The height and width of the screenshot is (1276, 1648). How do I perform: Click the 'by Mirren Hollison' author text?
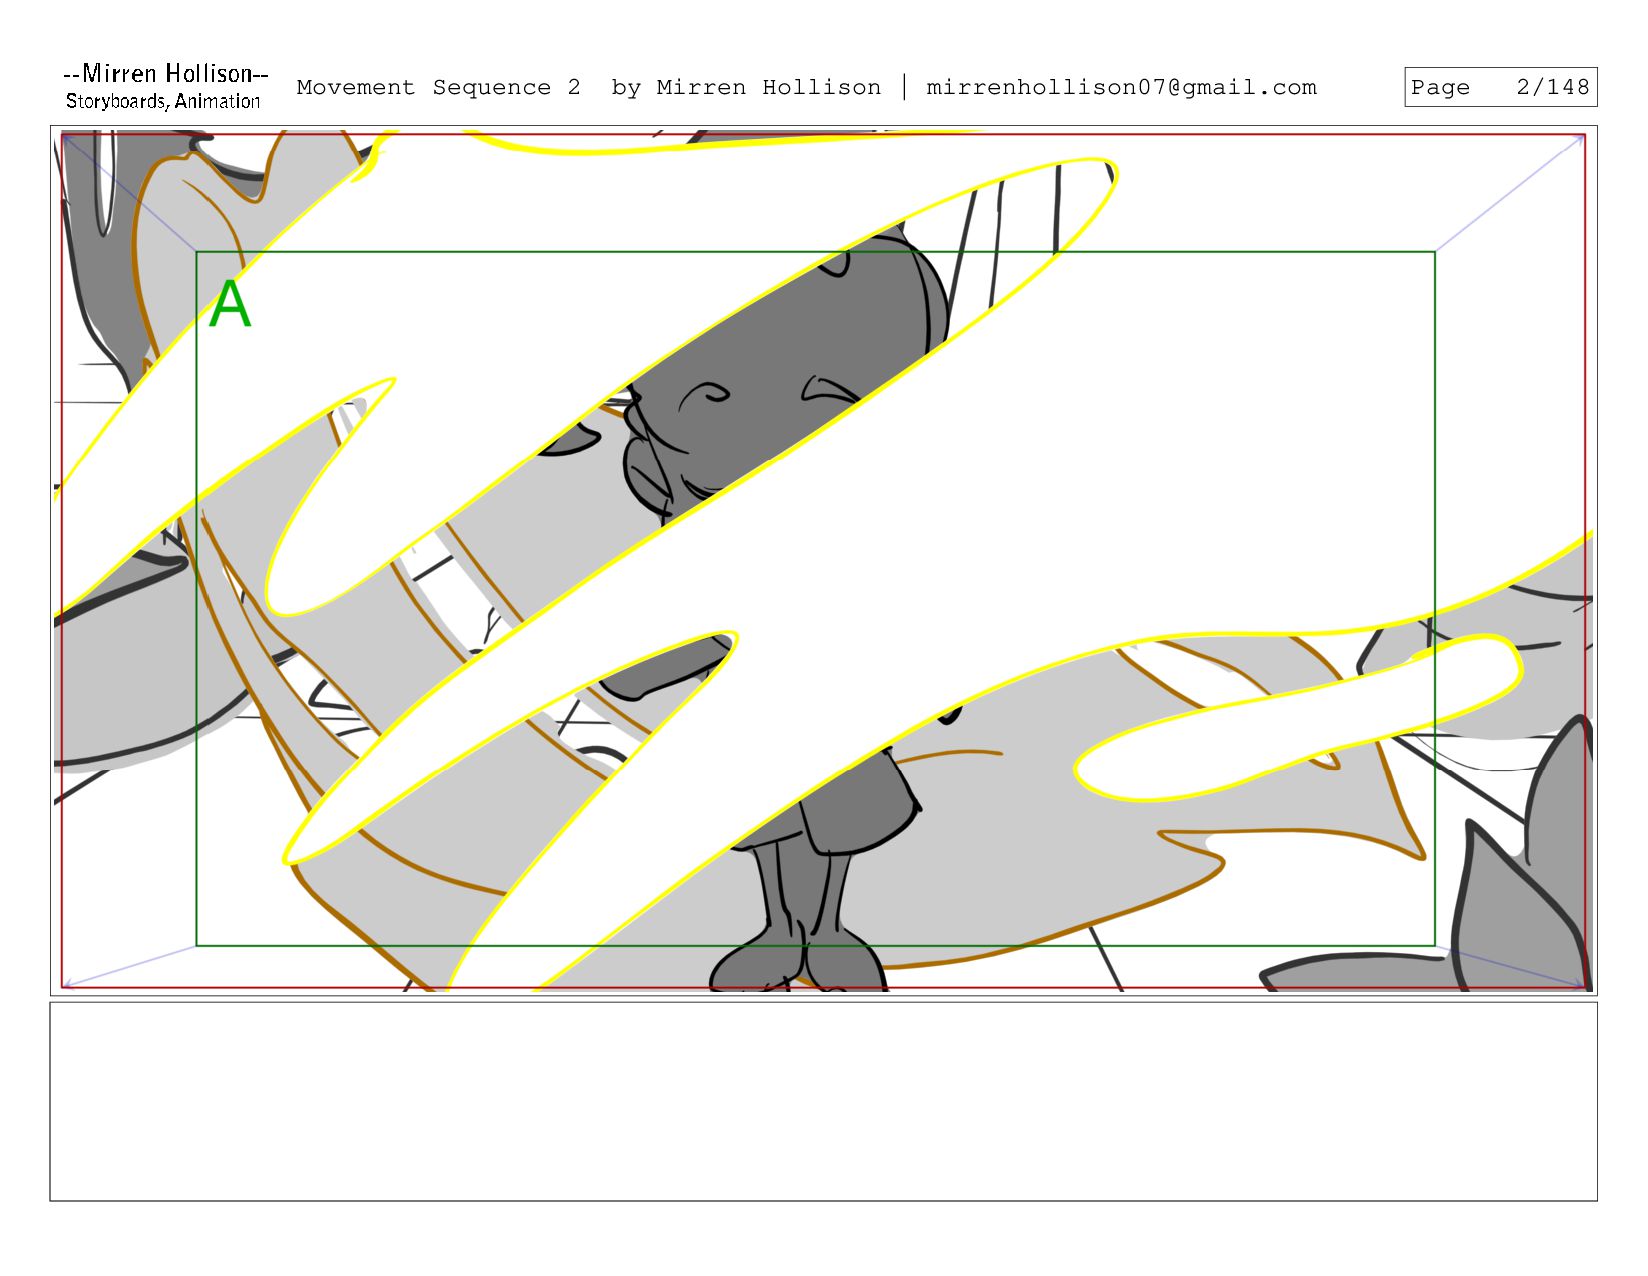tap(746, 87)
